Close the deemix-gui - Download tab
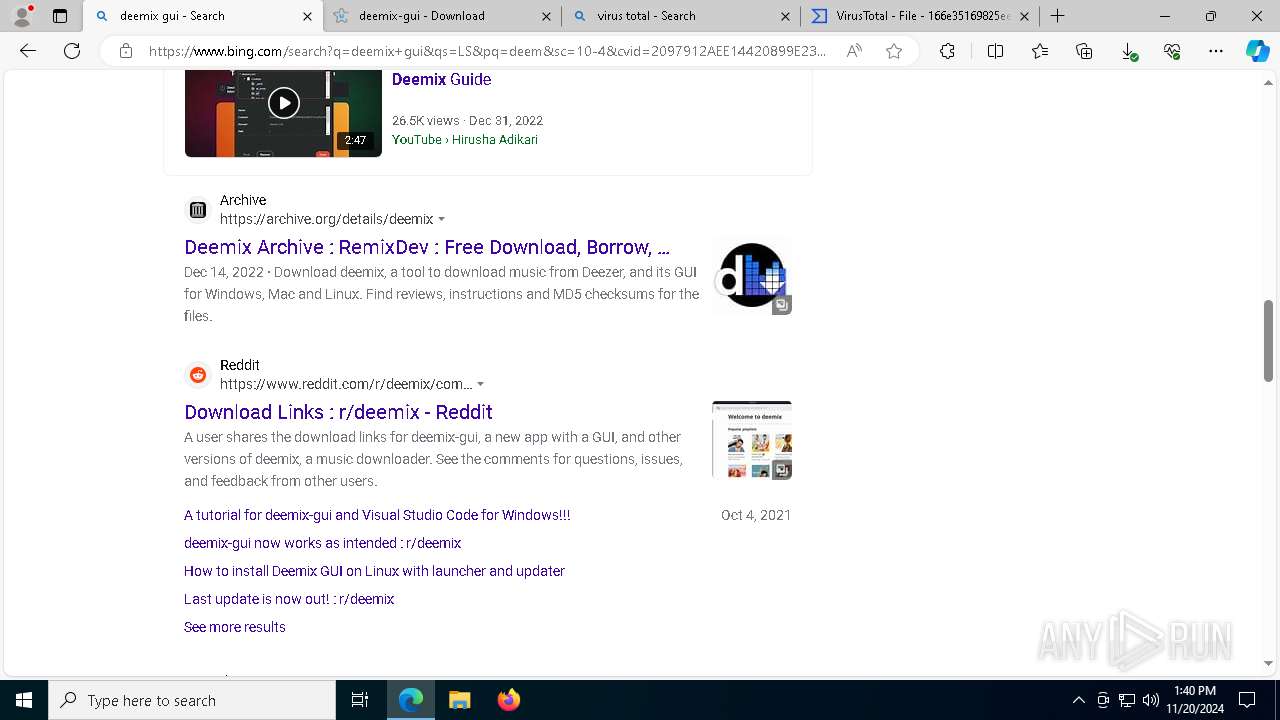 (546, 16)
